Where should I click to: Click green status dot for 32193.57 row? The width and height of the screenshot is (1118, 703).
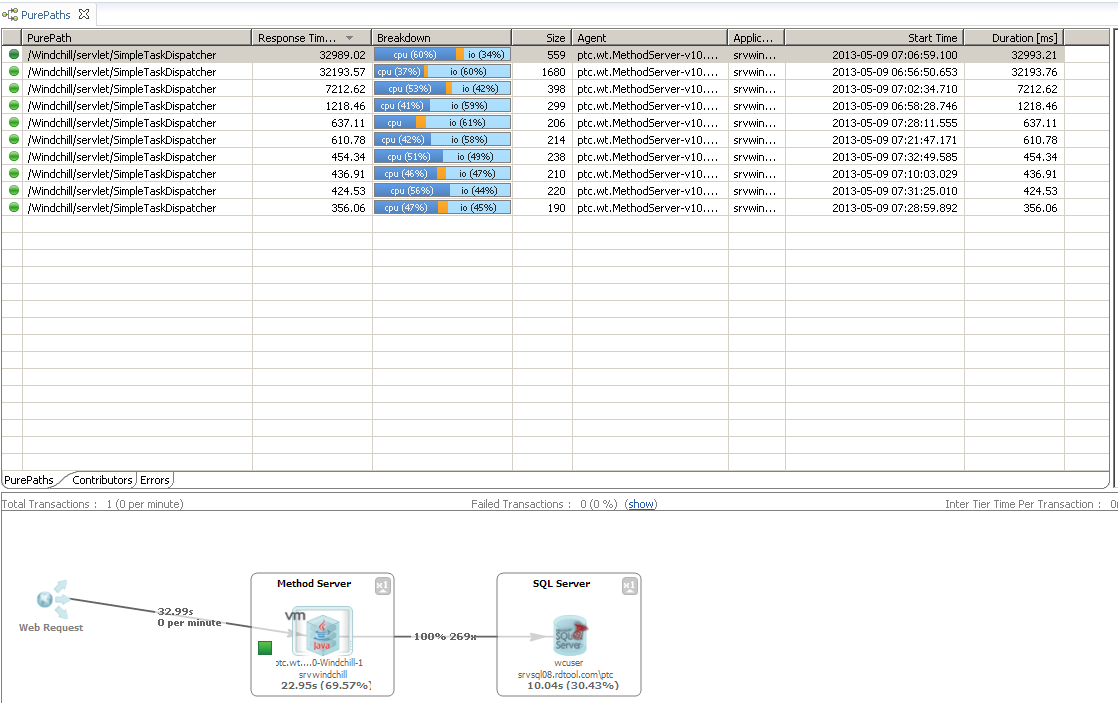(x=14, y=71)
